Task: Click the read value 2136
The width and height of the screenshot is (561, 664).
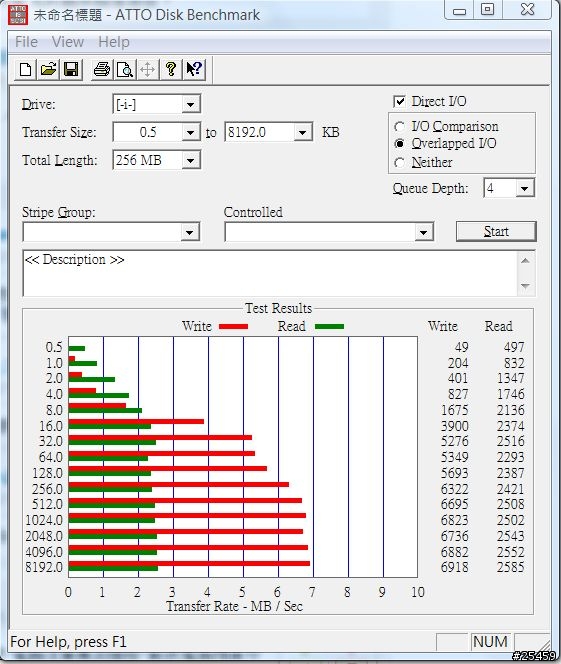Action: point(511,410)
